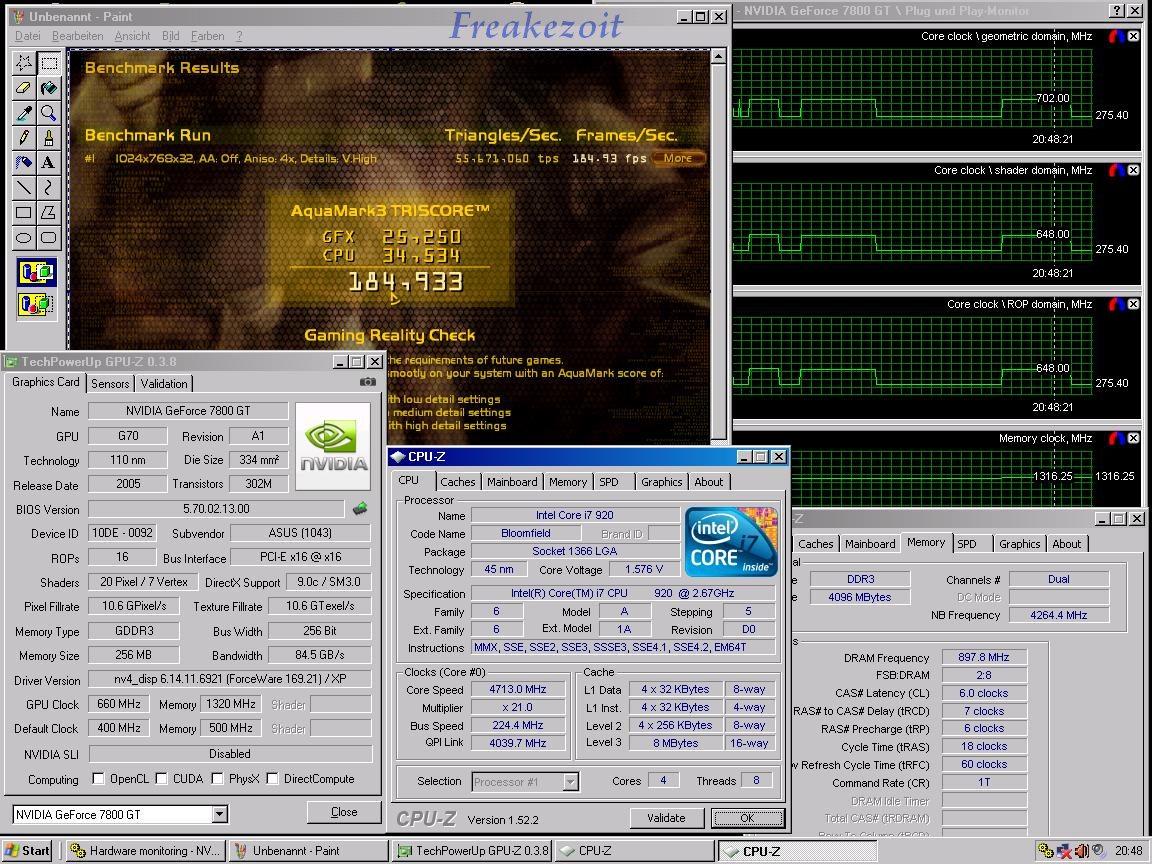Select the opaque selection option in Paint

pos(36,273)
